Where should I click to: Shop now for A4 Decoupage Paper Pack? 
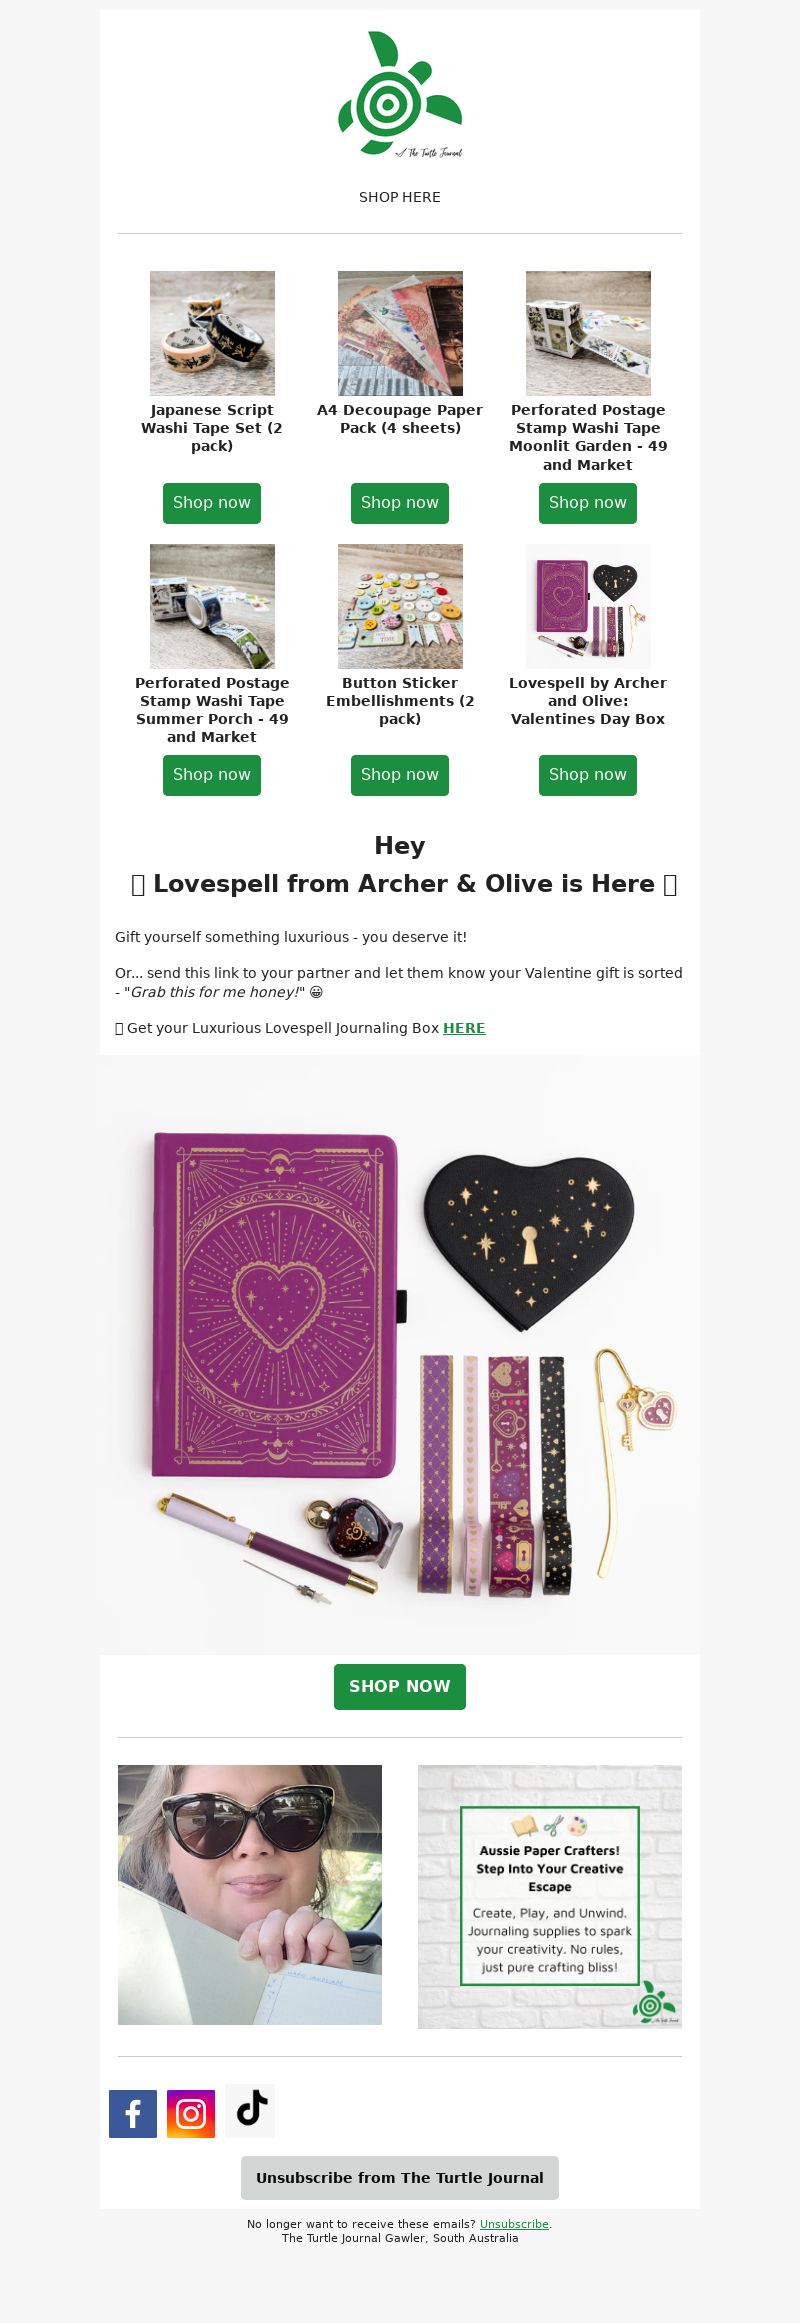tap(400, 503)
